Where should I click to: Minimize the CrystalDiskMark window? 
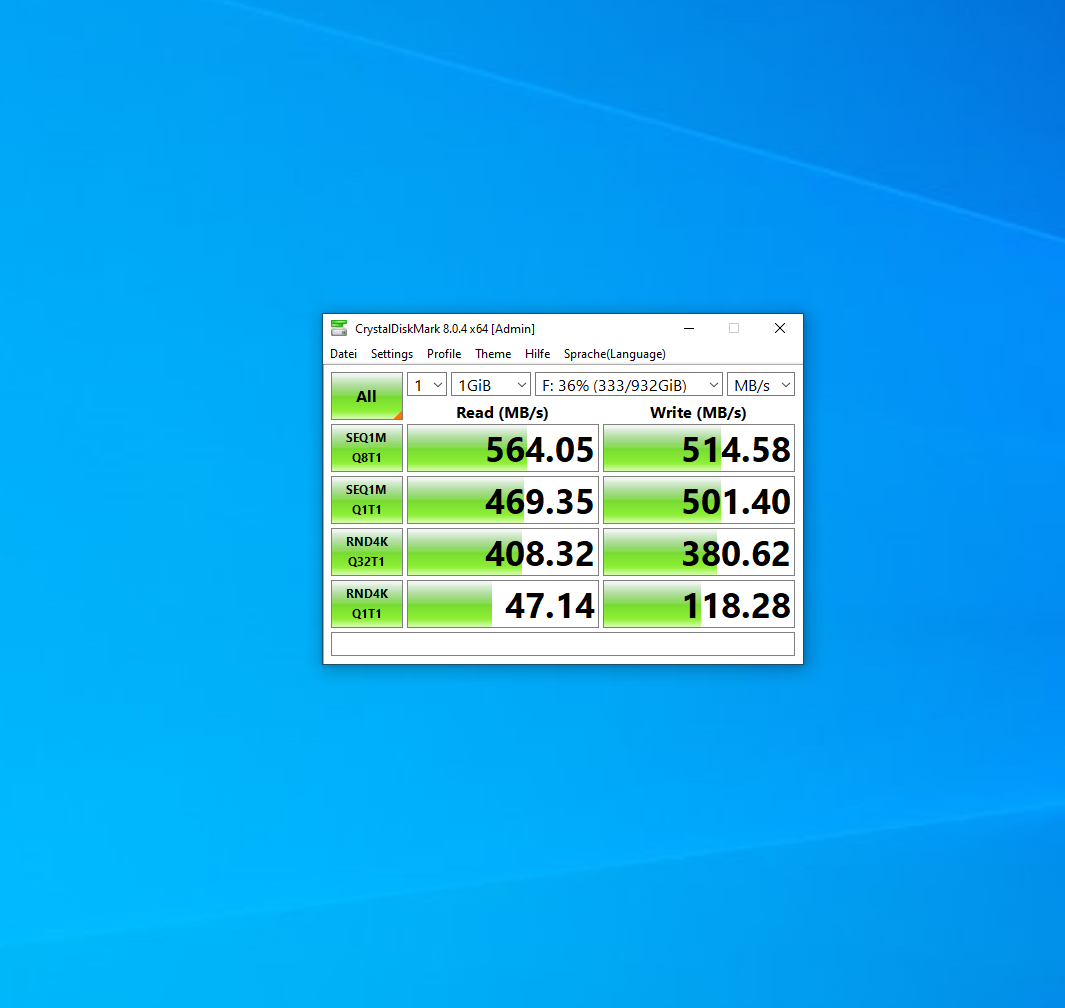point(689,329)
